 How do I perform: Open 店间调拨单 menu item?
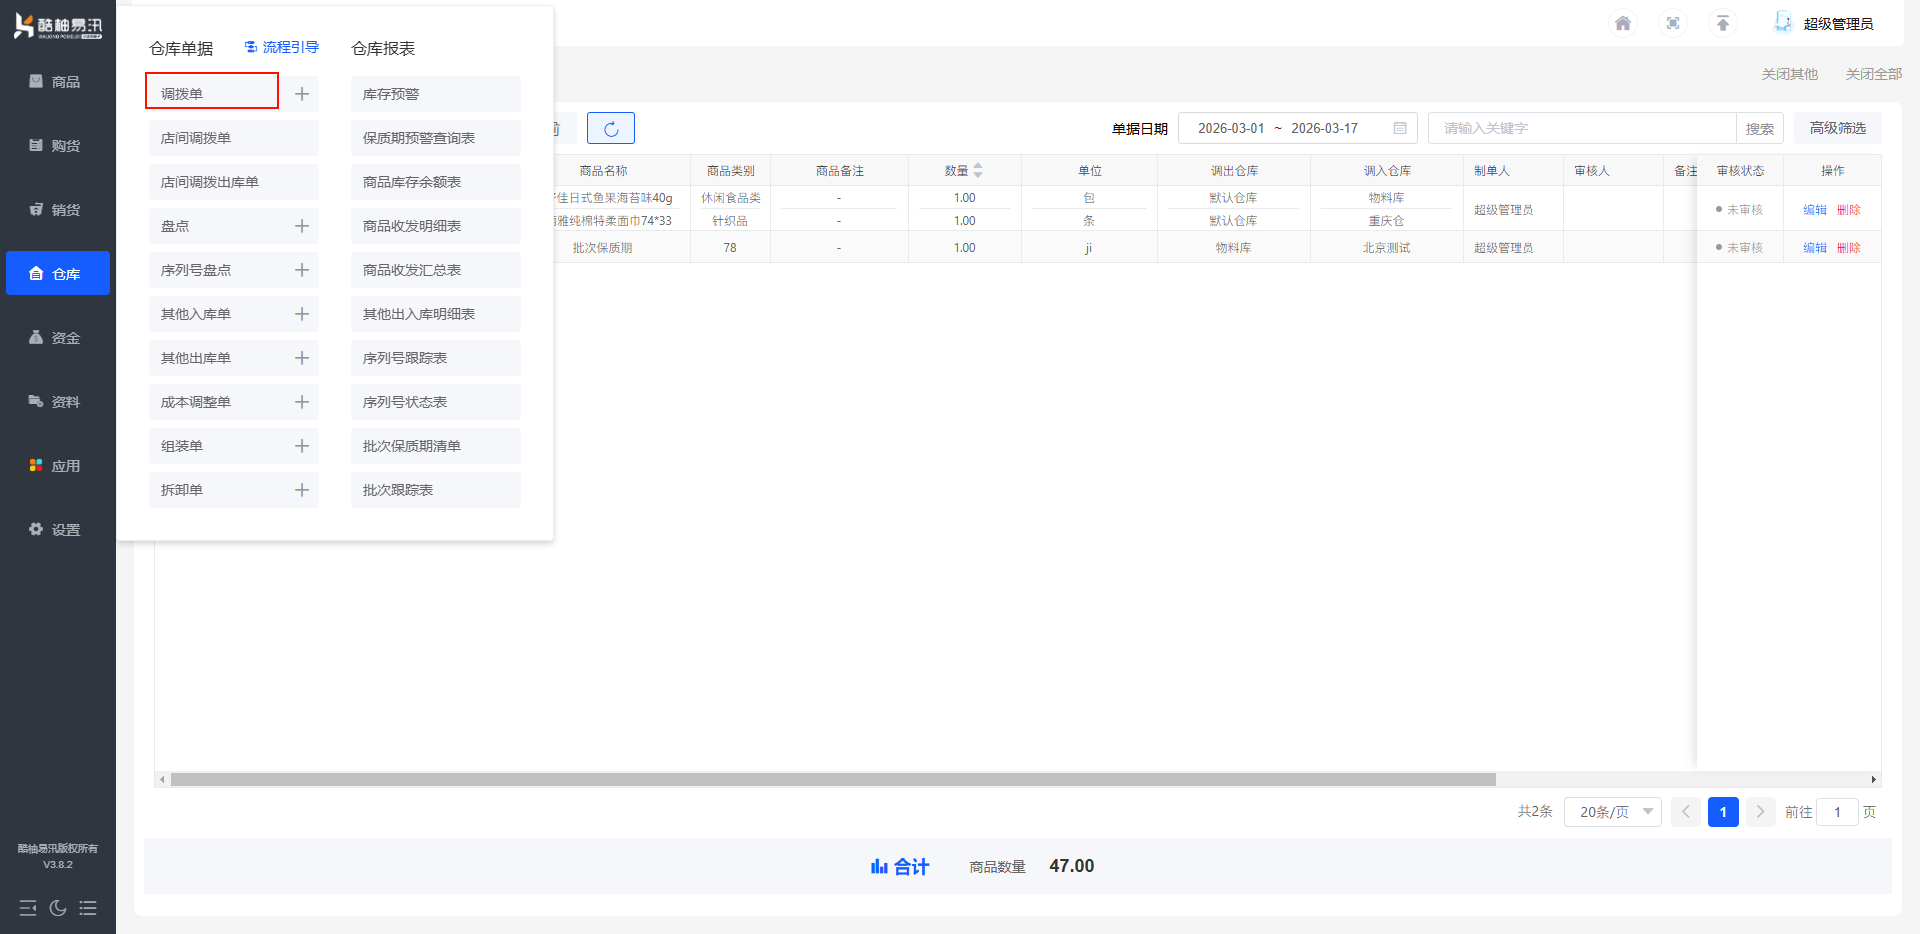click(x=234, y=138)
